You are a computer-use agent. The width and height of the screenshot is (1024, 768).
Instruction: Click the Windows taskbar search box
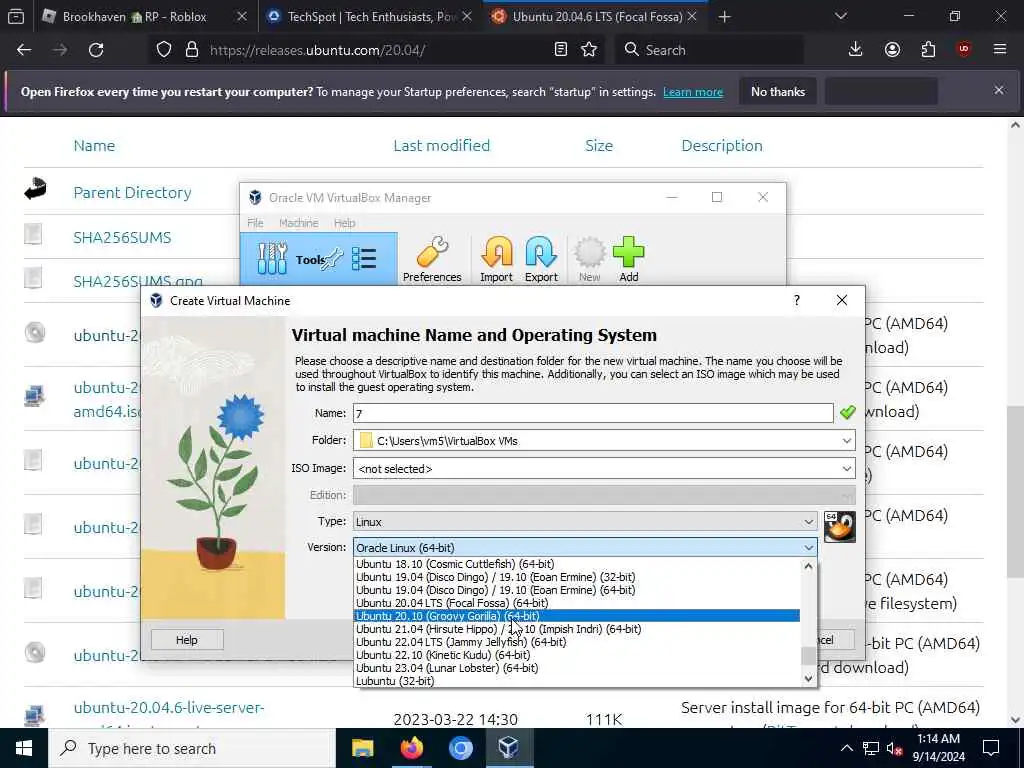pos(192,748)
